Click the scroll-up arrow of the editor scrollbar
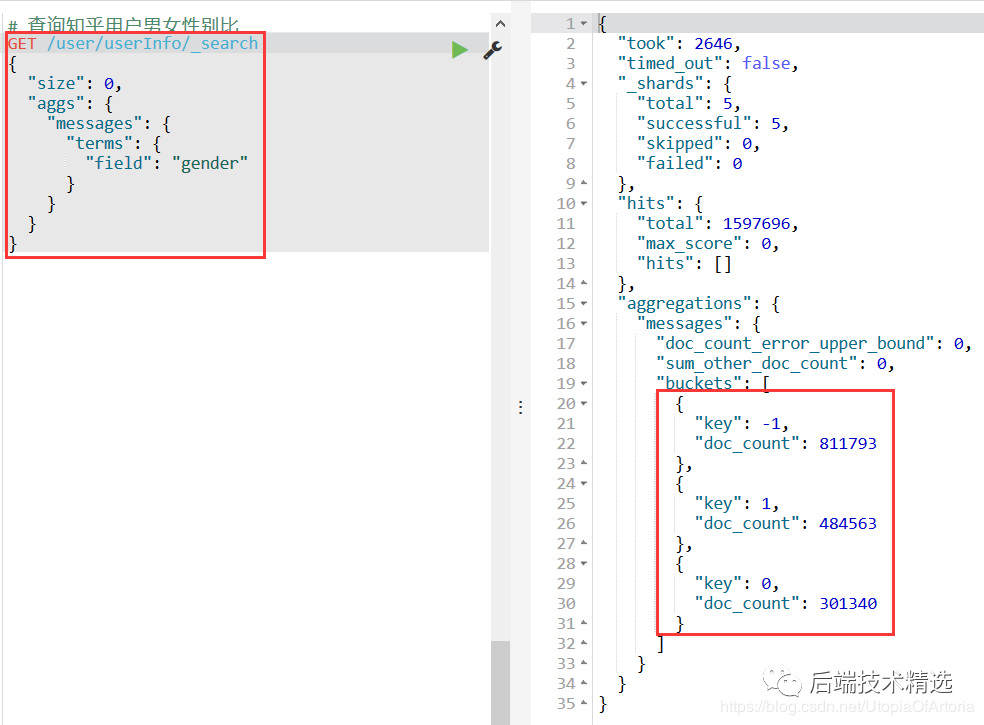 click(x=500, y=24)
